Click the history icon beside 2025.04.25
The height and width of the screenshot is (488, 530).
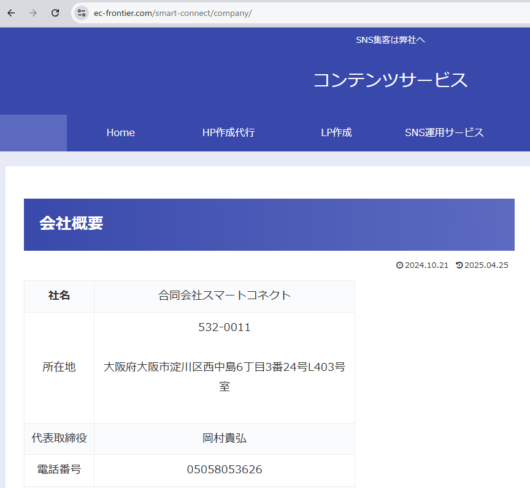point(459,265)
